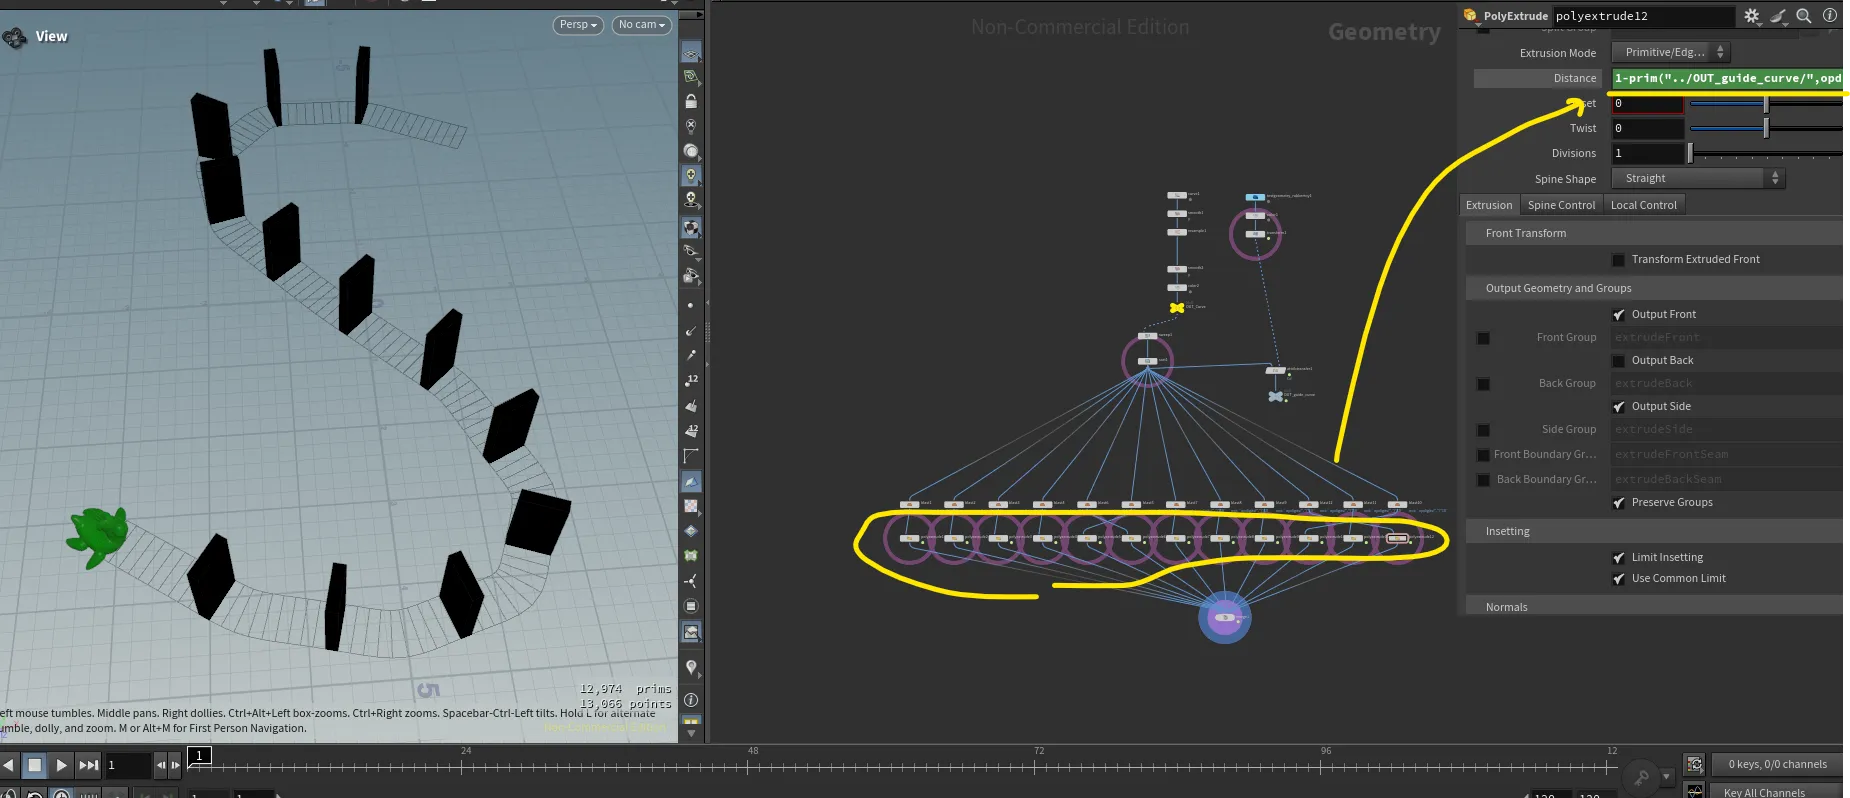
Task: Toggle the Preserve Groups checkbox
Action: pyautogui.click(x=1619, y=503)
